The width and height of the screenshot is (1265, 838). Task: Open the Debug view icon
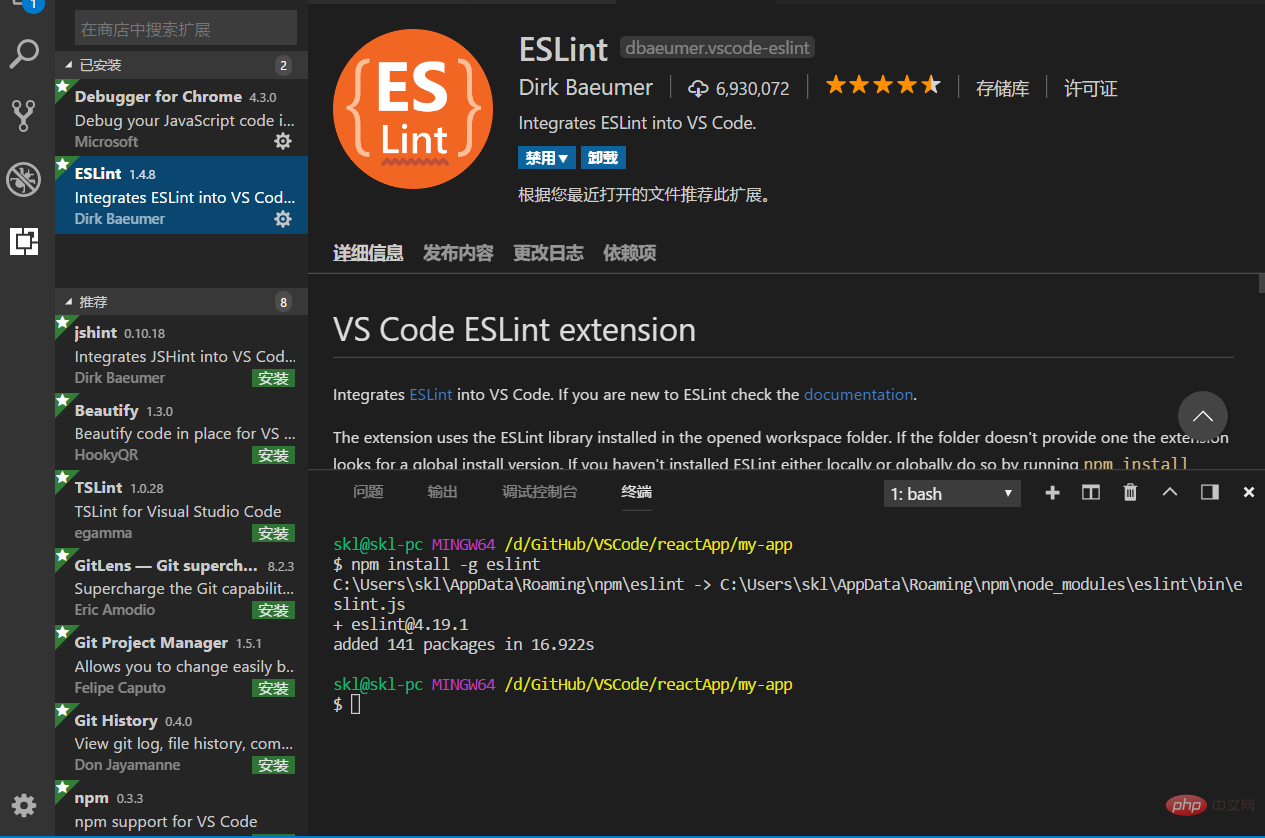pos(24,179)
